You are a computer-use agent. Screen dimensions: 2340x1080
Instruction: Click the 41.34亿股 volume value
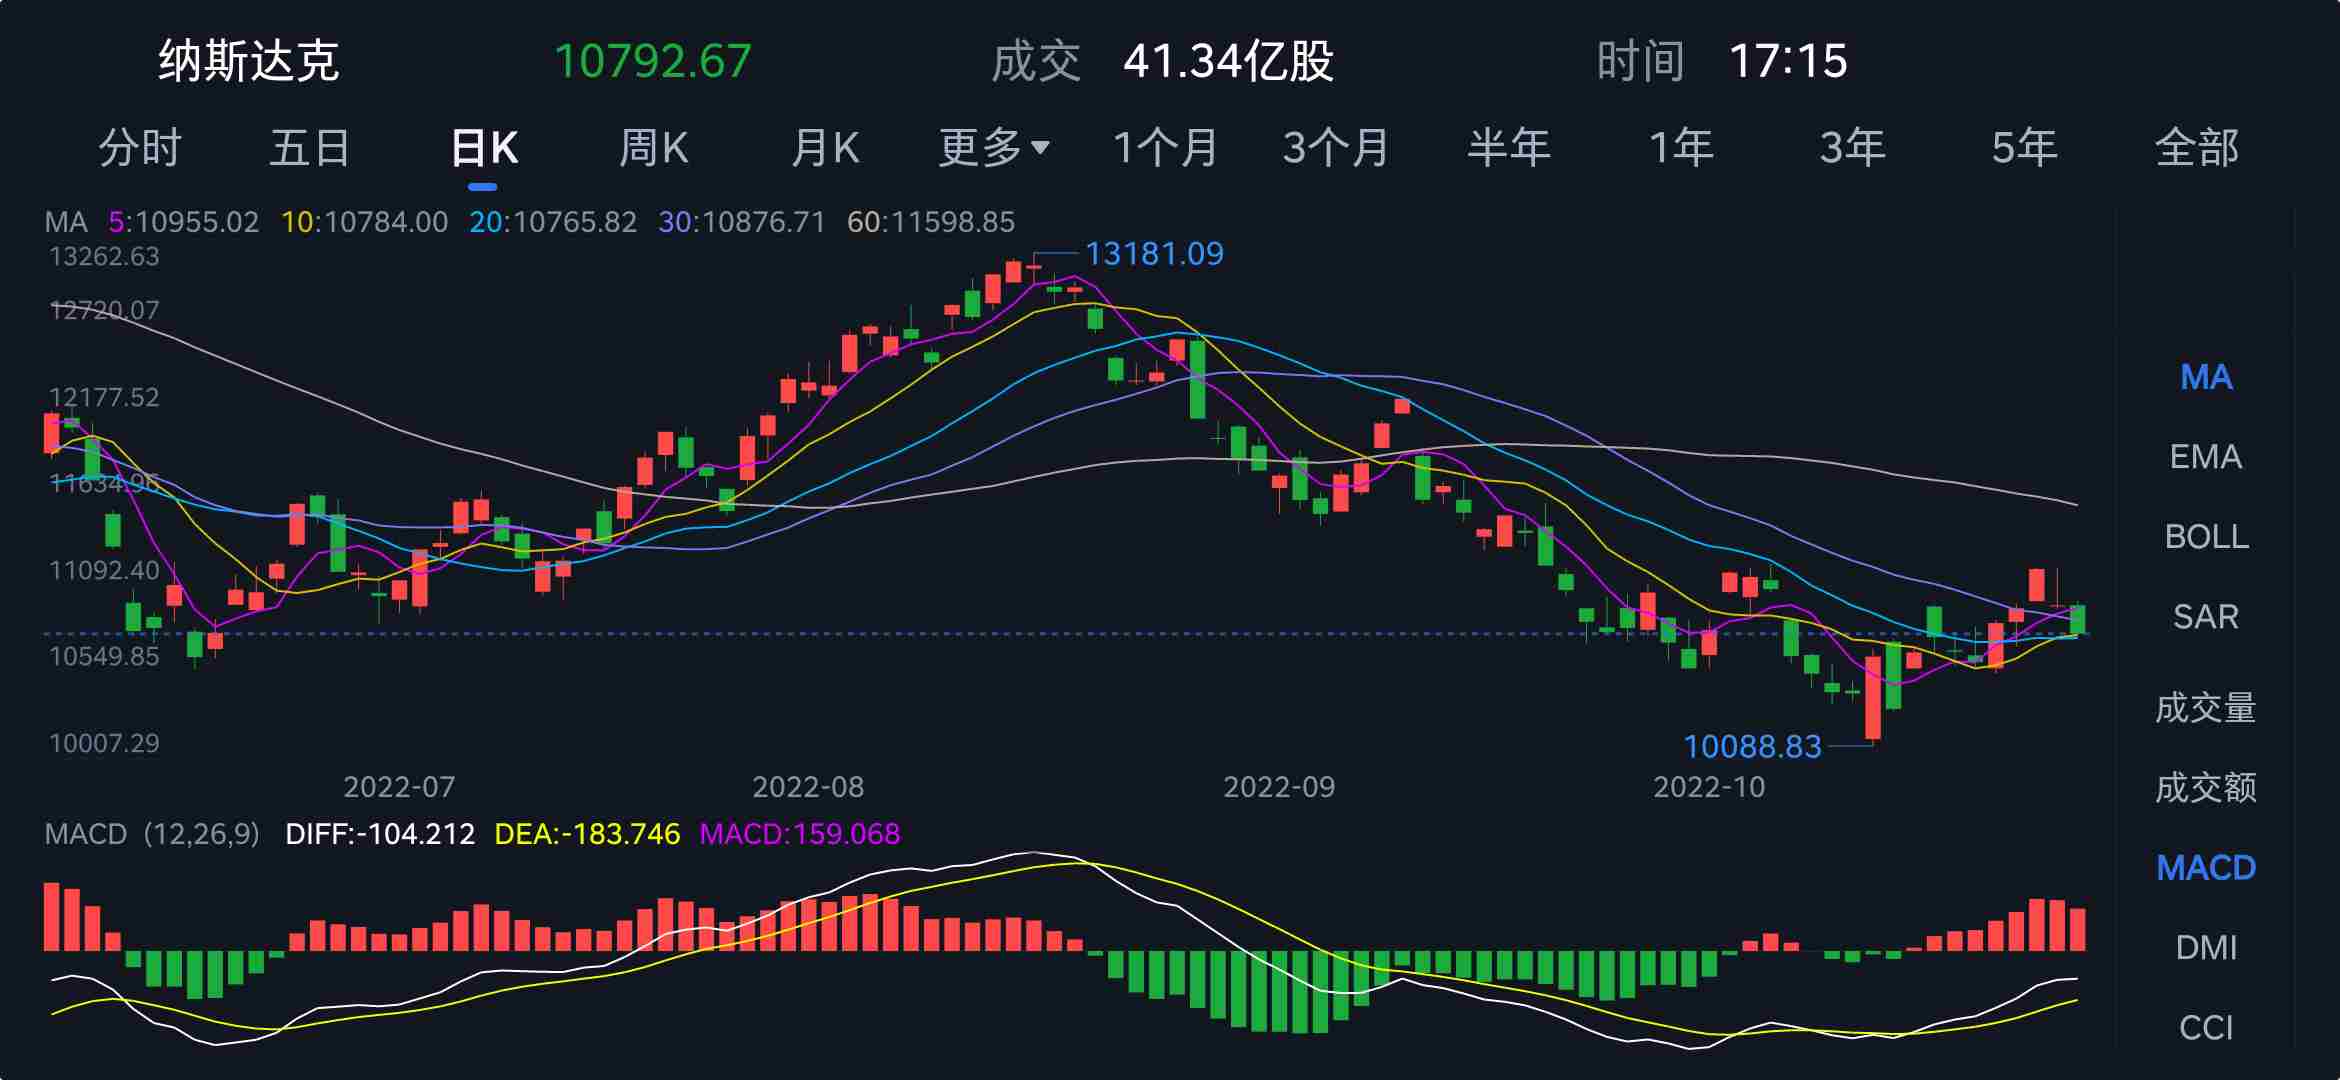click(x=1228, y=61)
